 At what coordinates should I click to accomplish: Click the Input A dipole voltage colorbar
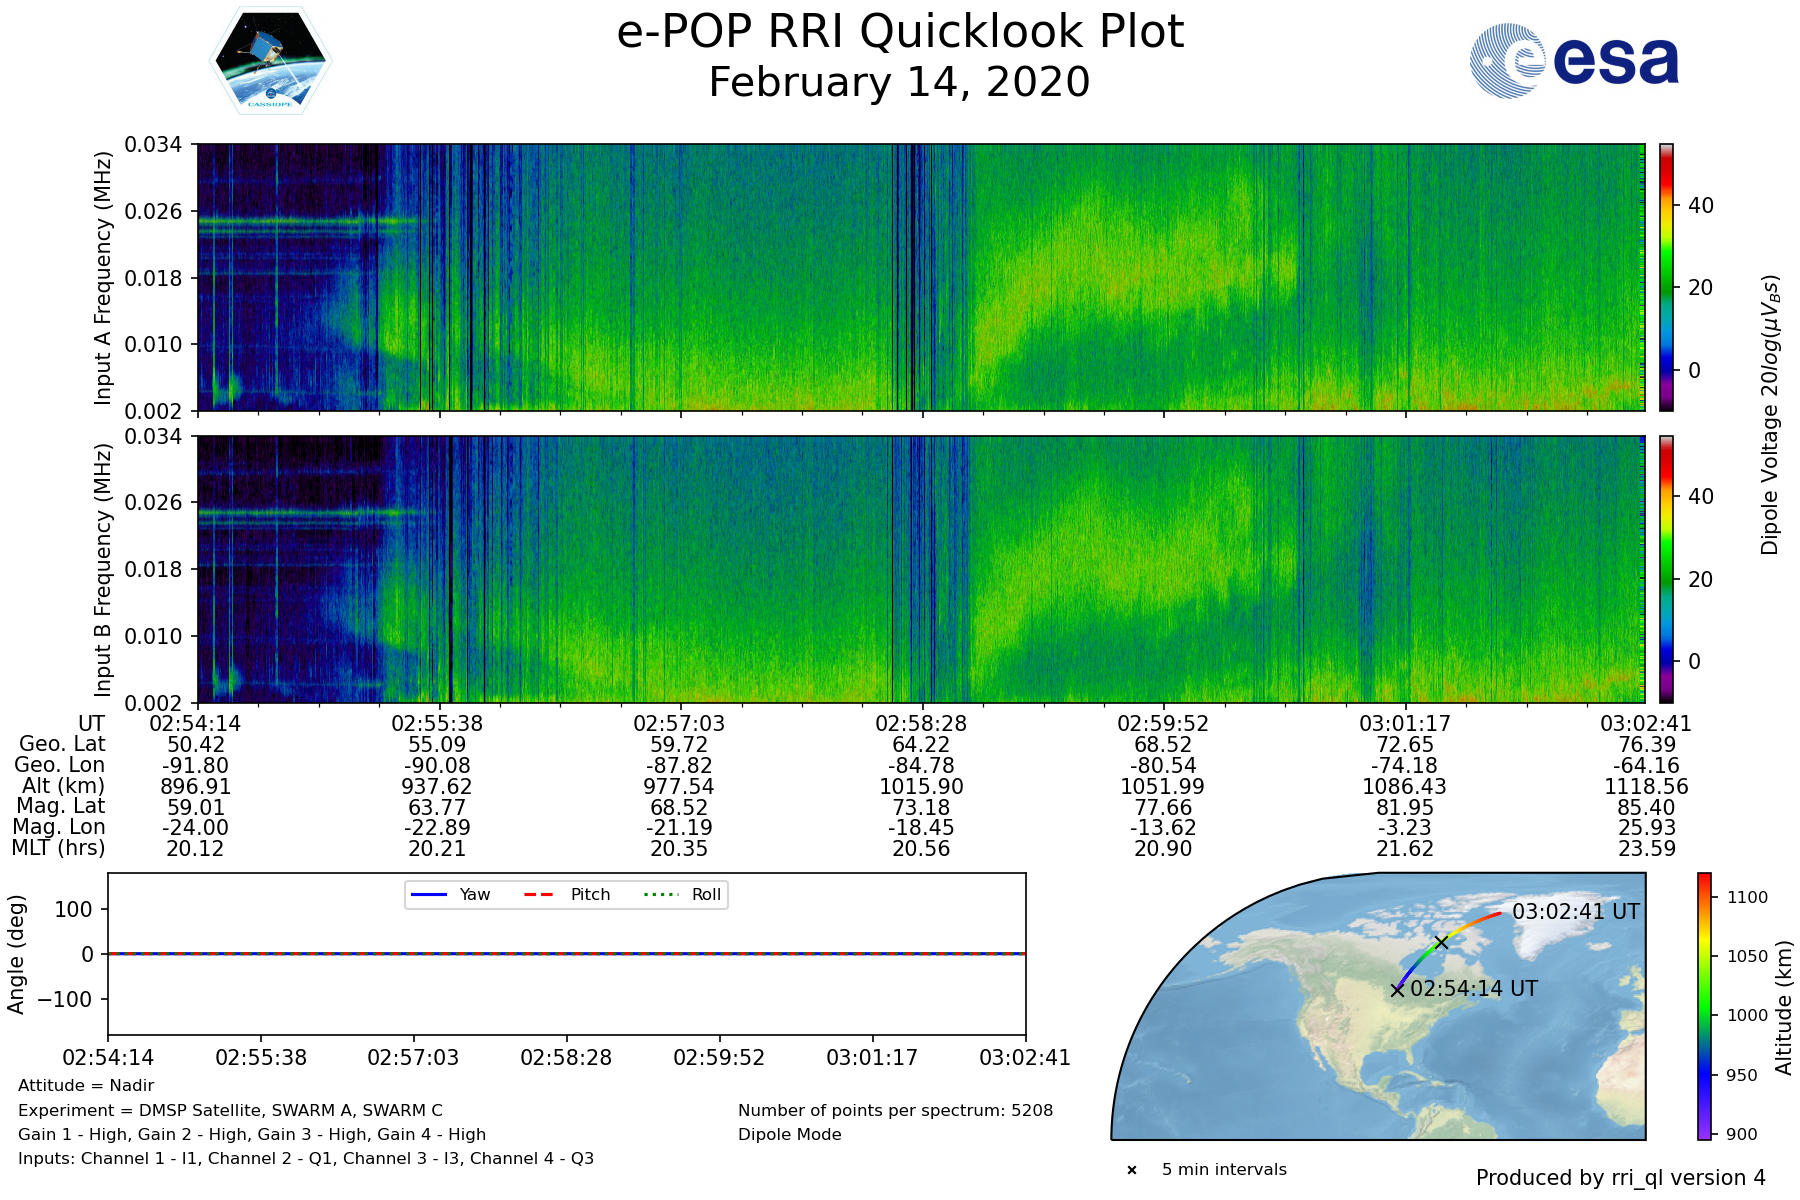point(1666,277)
